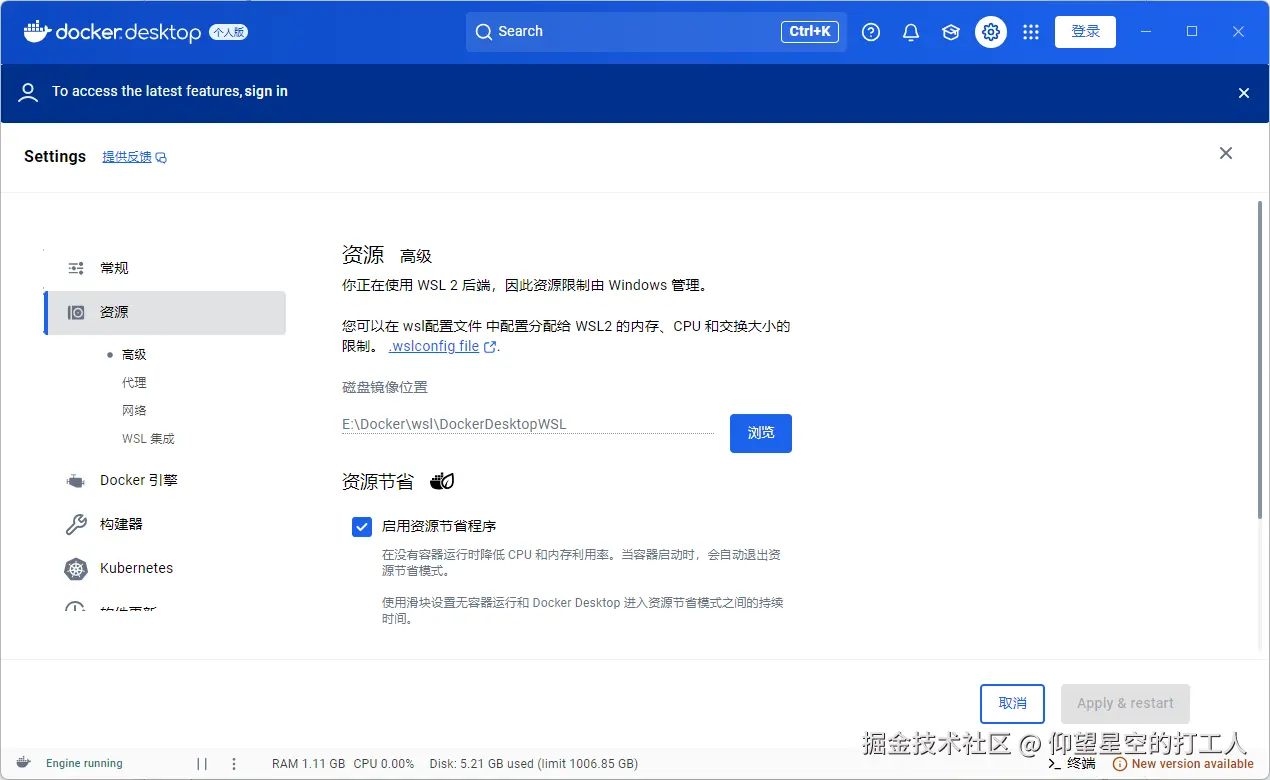Click the New version available notice

click(x=1192, y=764)
